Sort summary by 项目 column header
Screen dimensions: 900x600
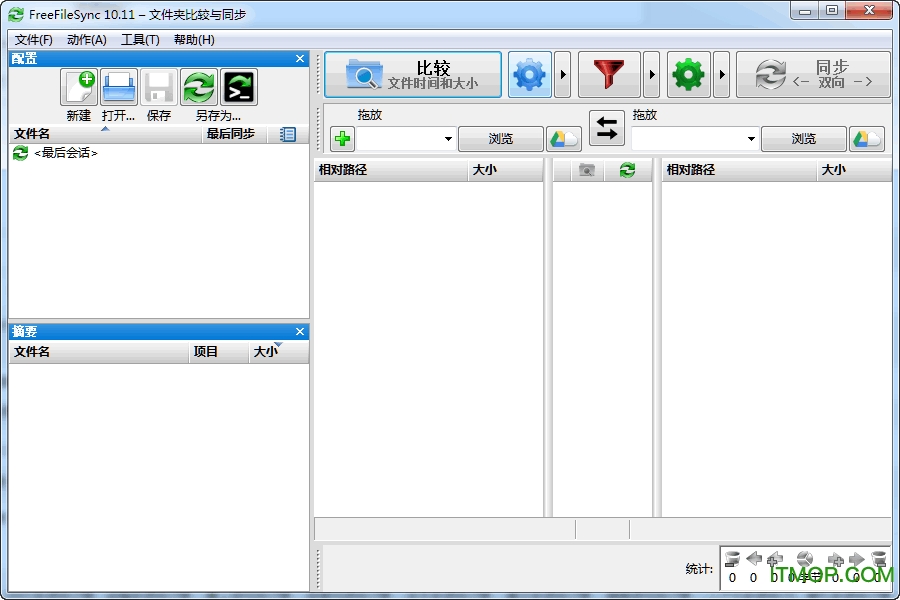(219, 351)
